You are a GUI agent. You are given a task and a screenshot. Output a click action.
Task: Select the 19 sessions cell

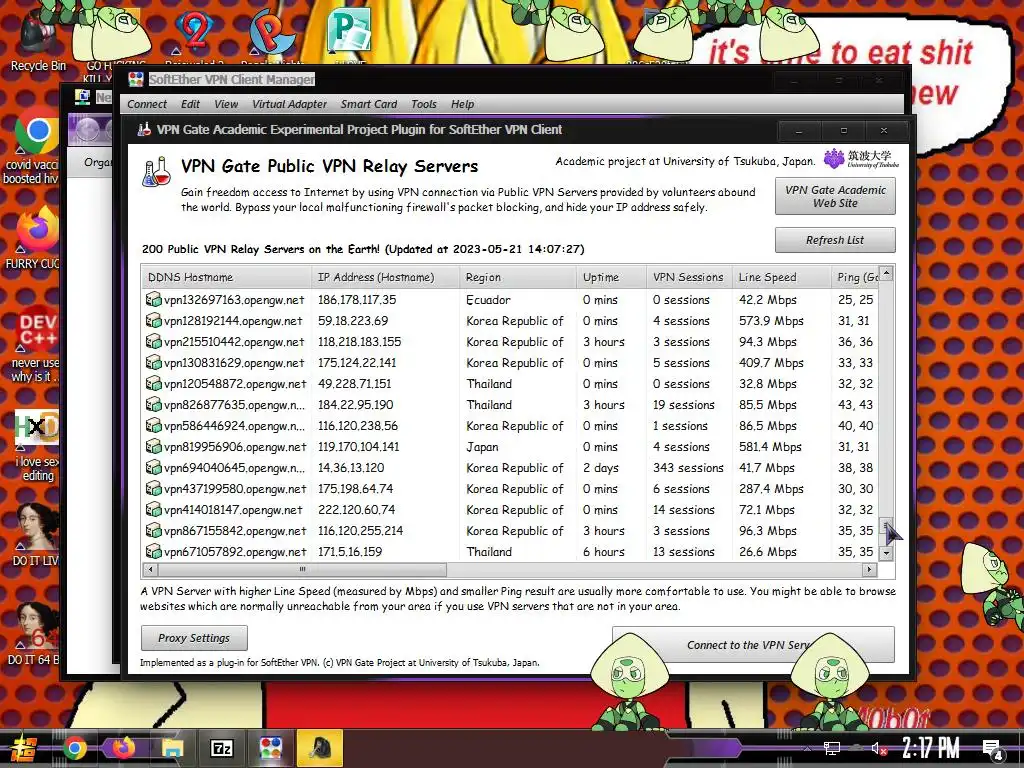(684, 405)
